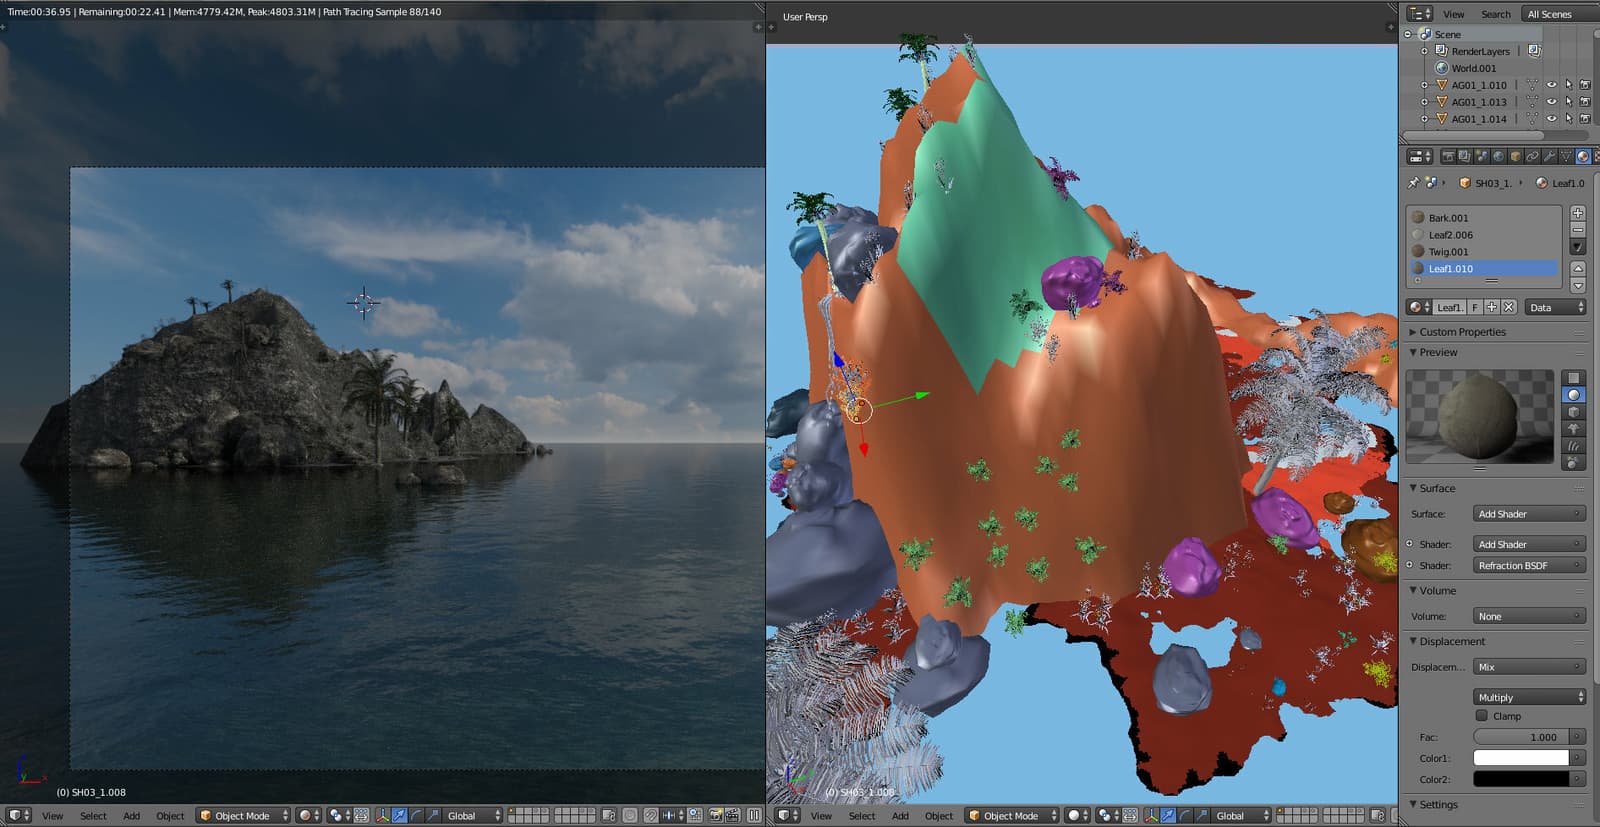Screen dimensions: 1600x827
Task: Click the pin icon in properties breadcrumb
Action: click(x=1413, y=183)
